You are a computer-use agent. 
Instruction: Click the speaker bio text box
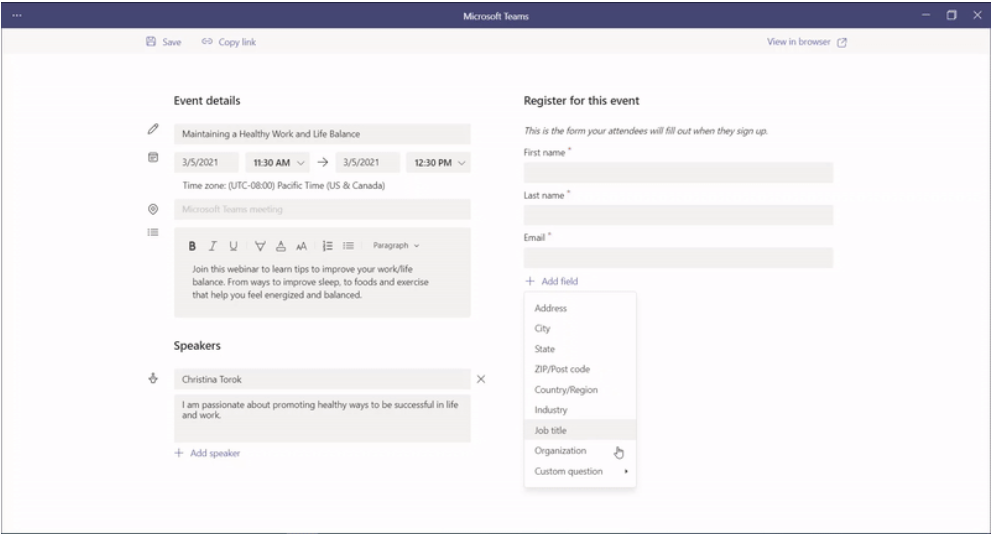322,419
